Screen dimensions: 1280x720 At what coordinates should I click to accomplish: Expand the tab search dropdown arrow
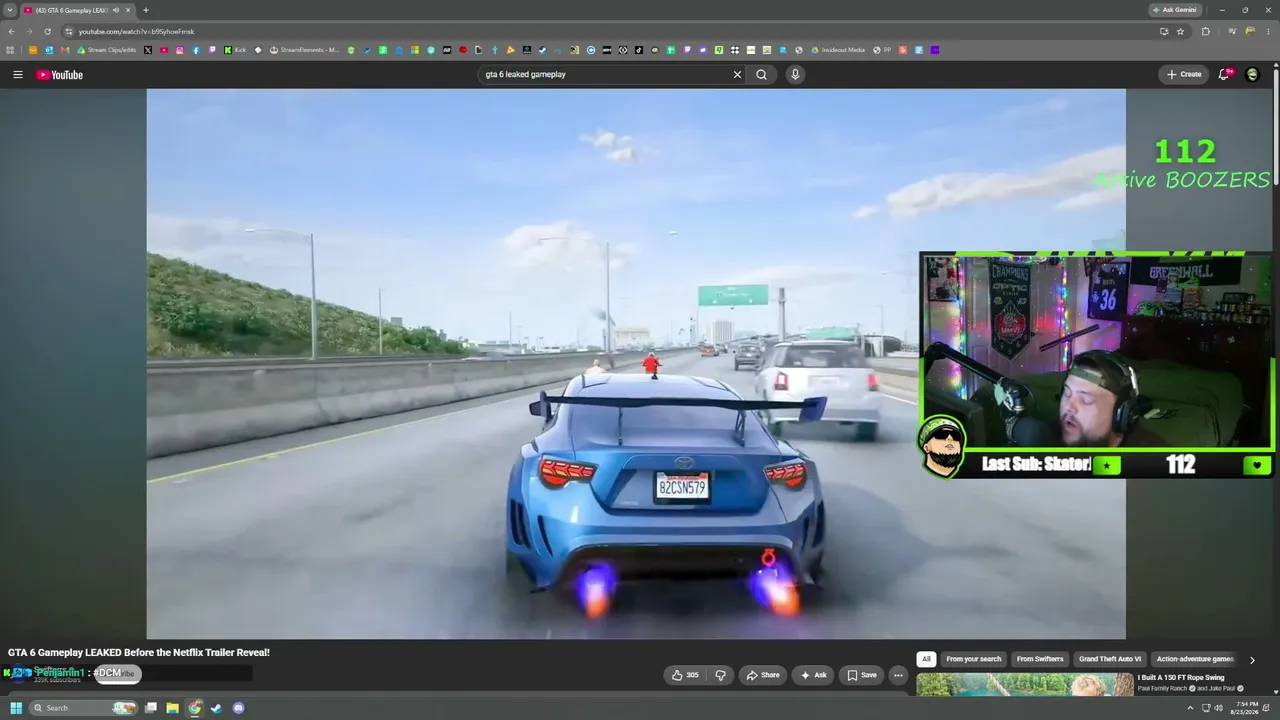coord(10,10)
